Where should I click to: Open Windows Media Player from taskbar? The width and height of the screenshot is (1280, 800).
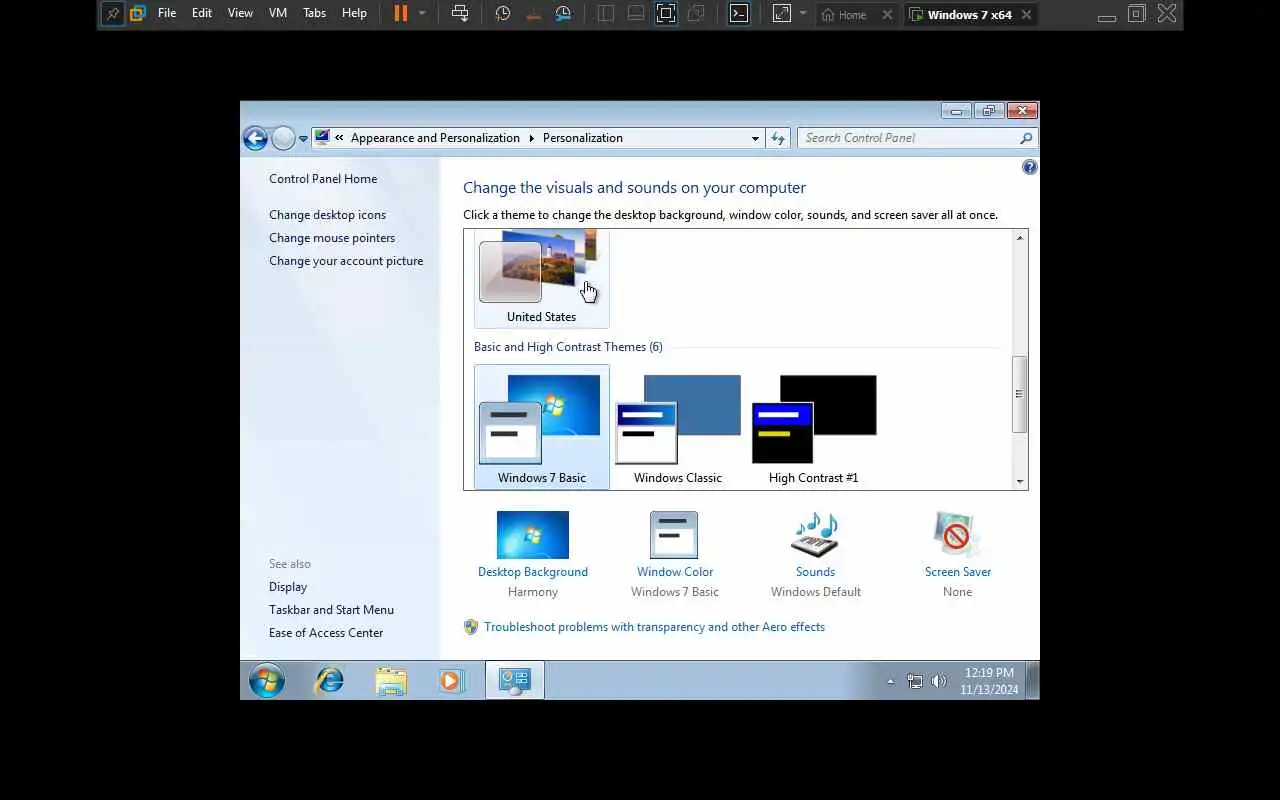pos(451,681)
